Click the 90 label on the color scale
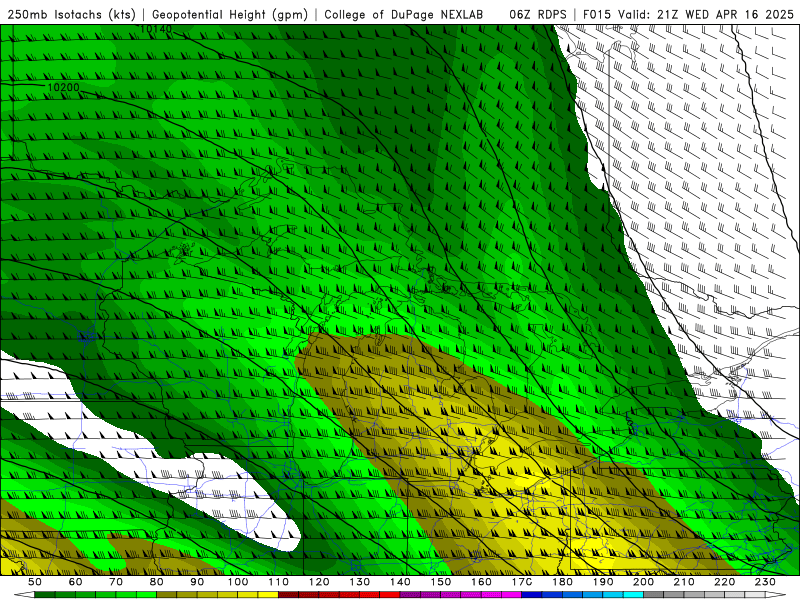800x600 pixels. [197, 582]
